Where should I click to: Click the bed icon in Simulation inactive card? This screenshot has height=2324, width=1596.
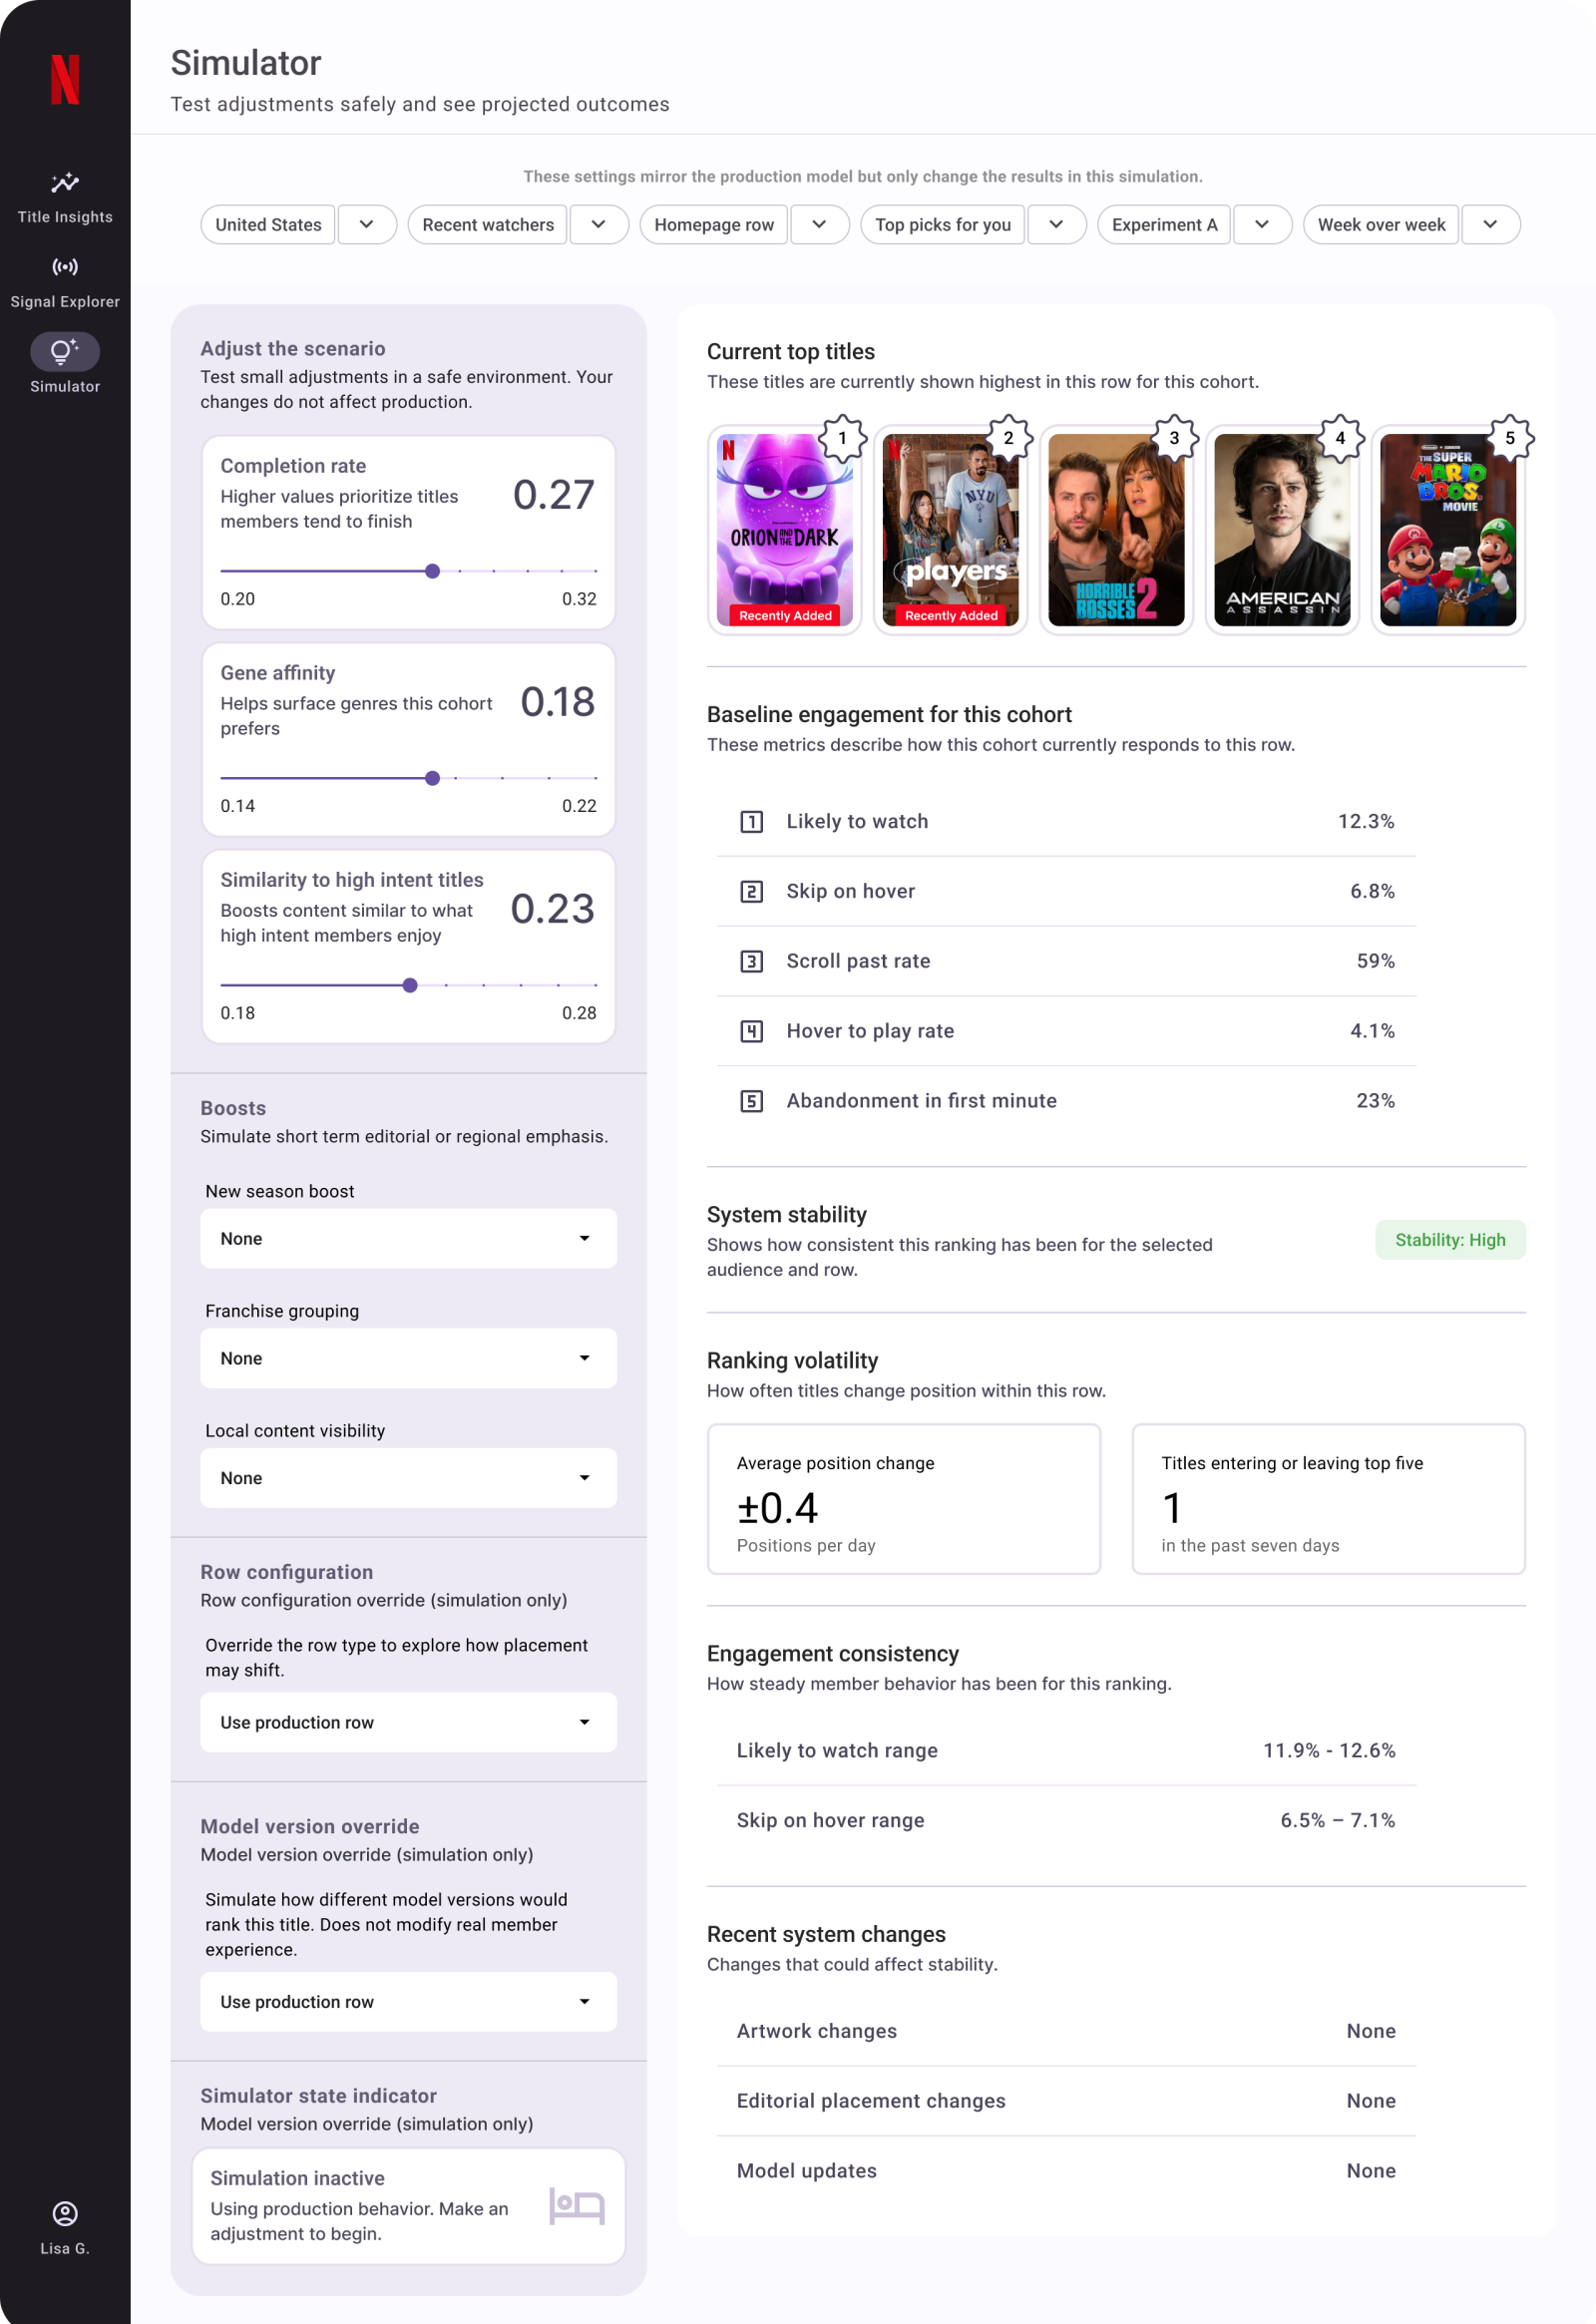[x=577, y=2205]
